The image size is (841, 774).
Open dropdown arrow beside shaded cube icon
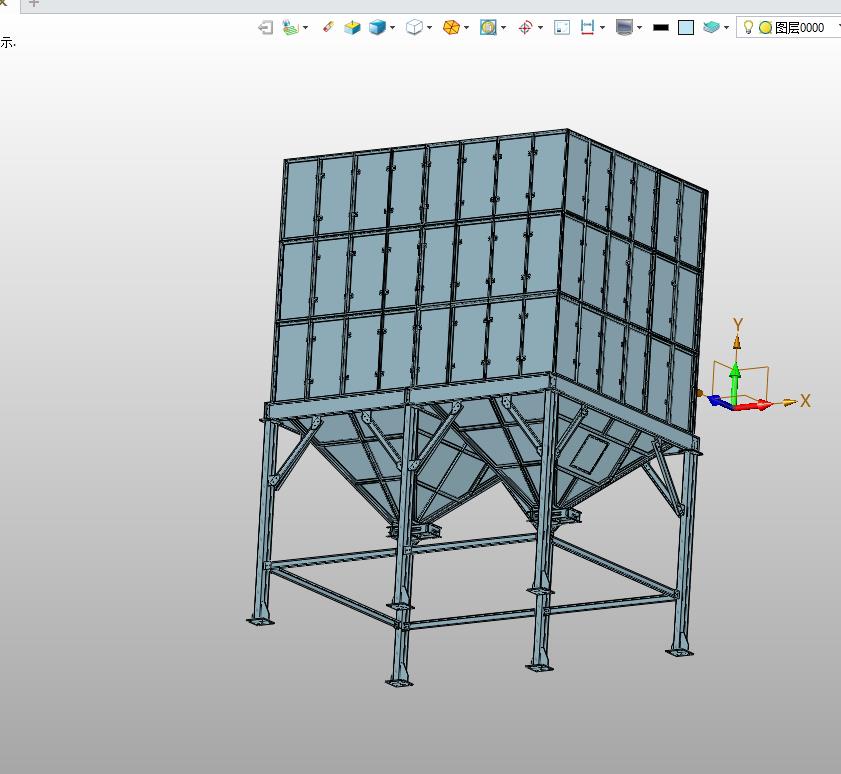point(393,28)
